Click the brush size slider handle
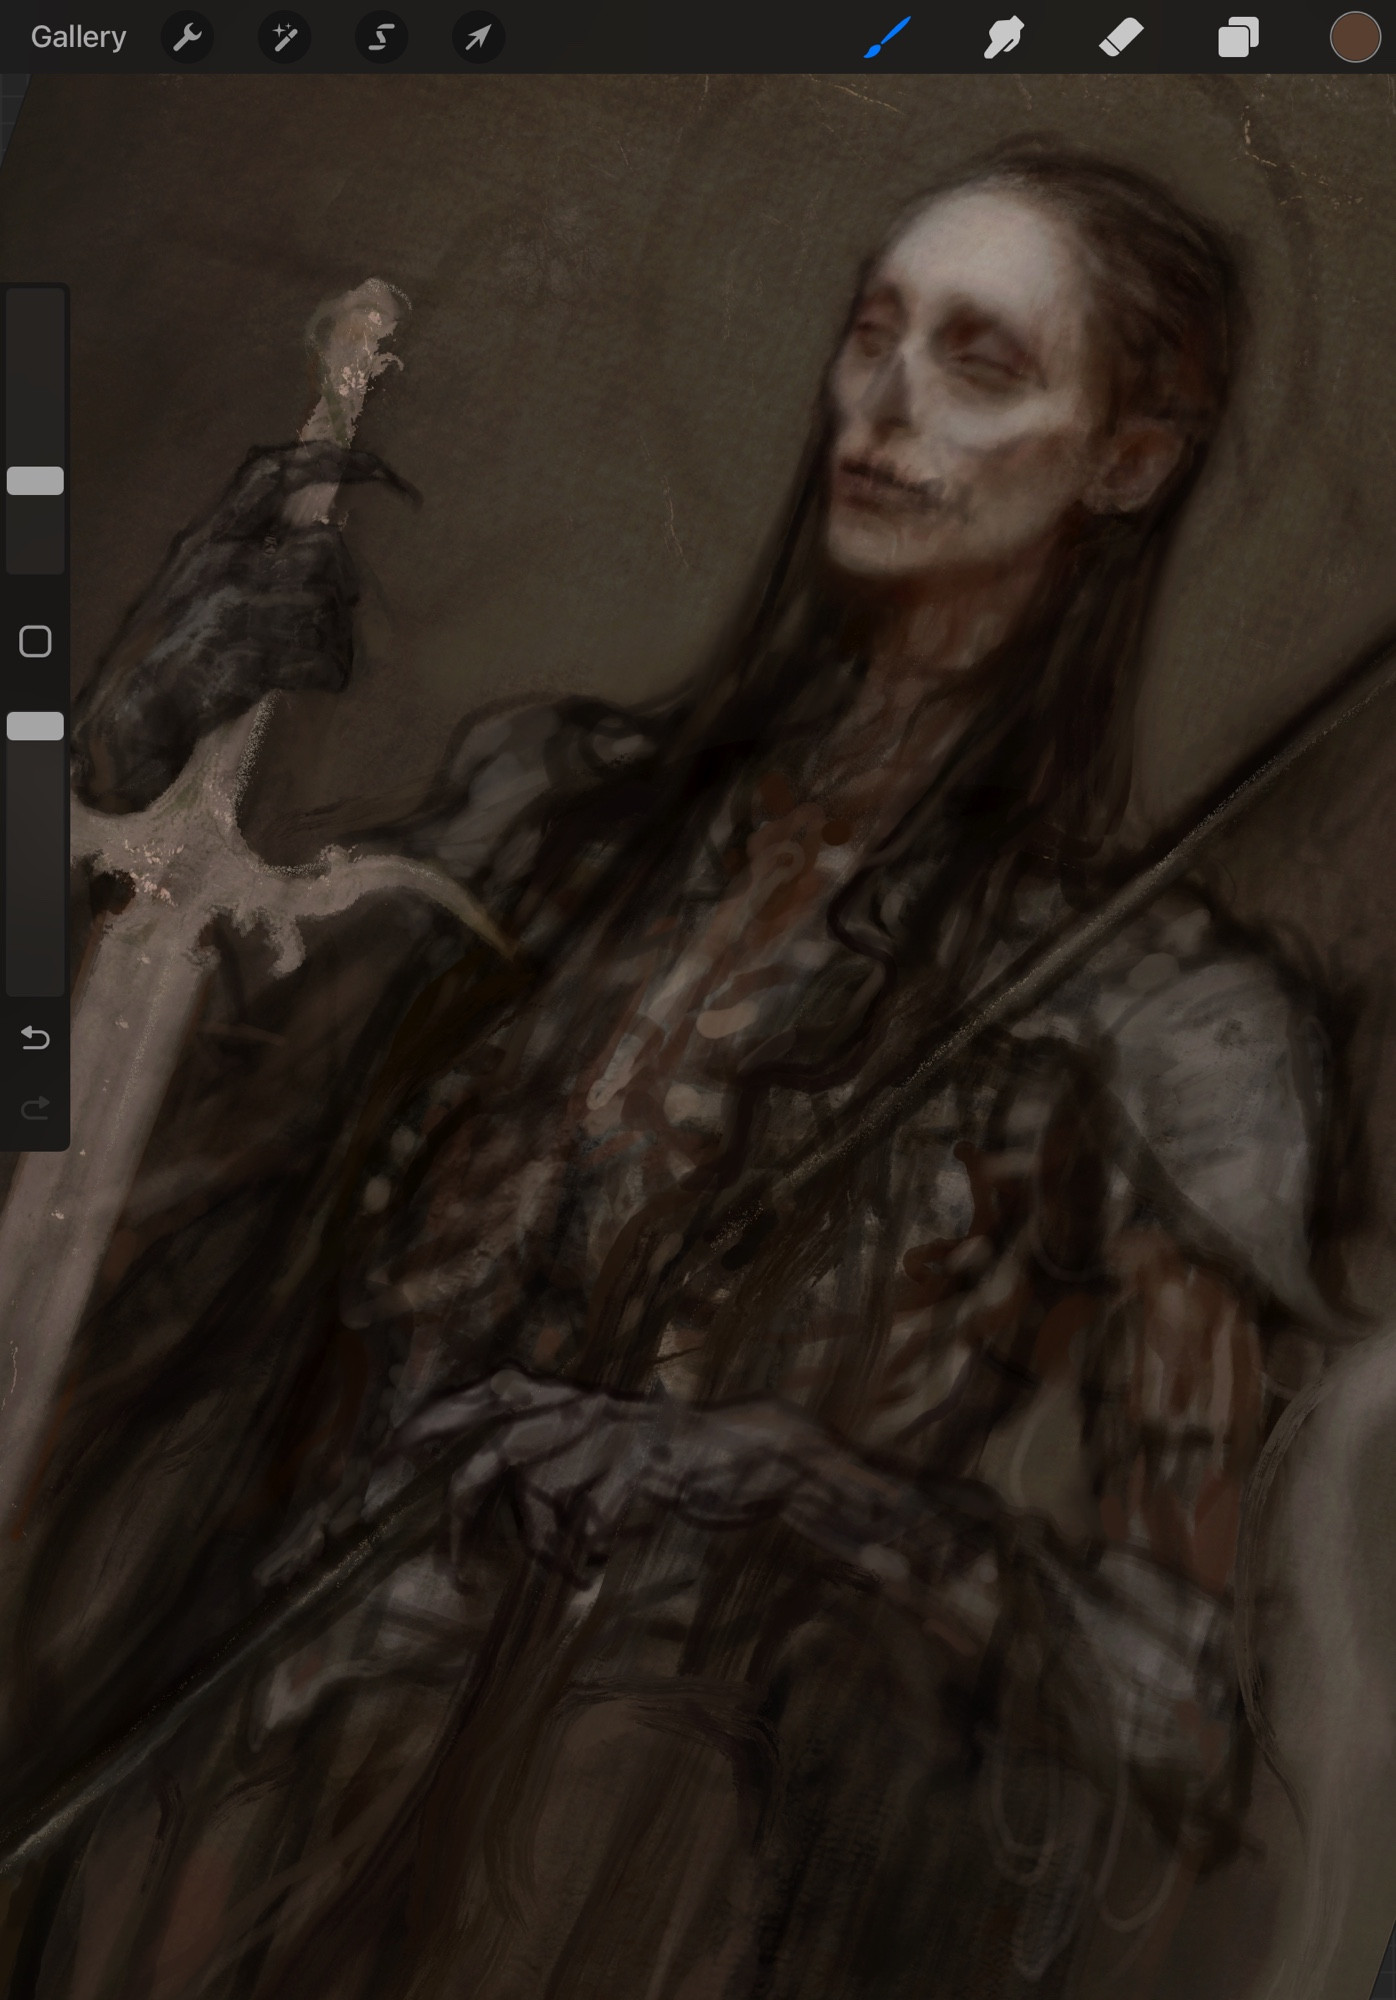Viewport: 1396px width, 2000px height. pos(36,481)
